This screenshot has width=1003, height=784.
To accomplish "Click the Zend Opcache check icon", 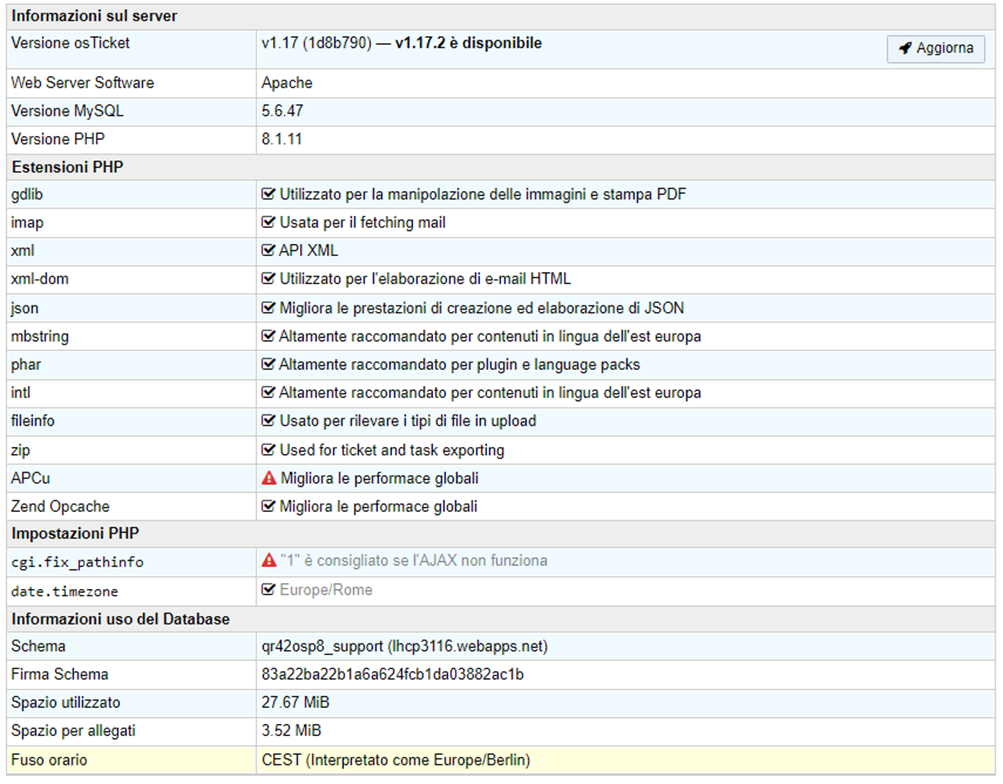I will pos(268,507).
